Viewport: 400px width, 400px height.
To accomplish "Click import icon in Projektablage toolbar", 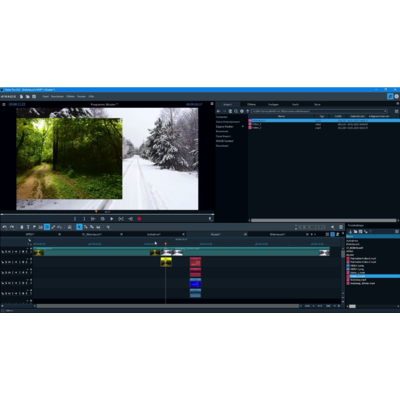I will pos(350,231).
